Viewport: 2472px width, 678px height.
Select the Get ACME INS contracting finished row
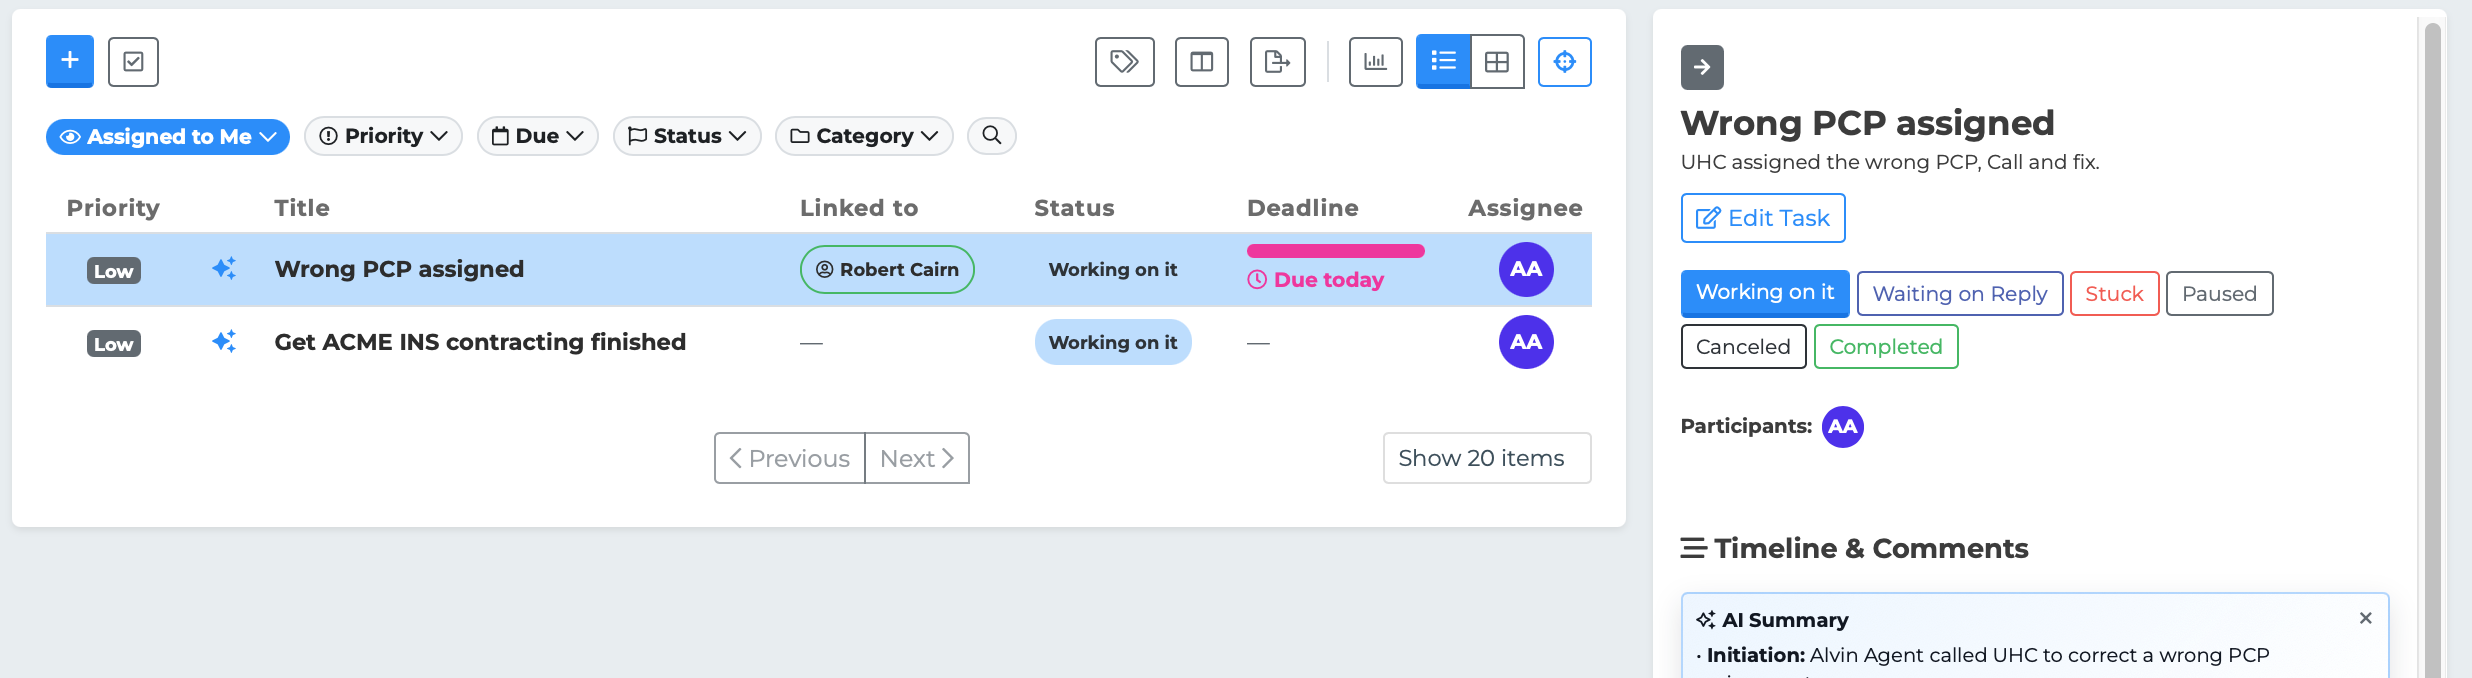480,342
